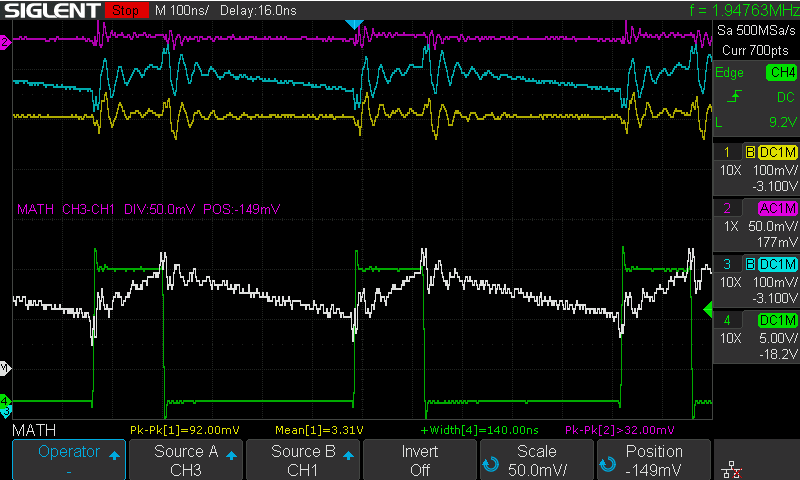Click the M 100ns timebase readout
This screenshot has width=800, height=480.
point(182,10)
